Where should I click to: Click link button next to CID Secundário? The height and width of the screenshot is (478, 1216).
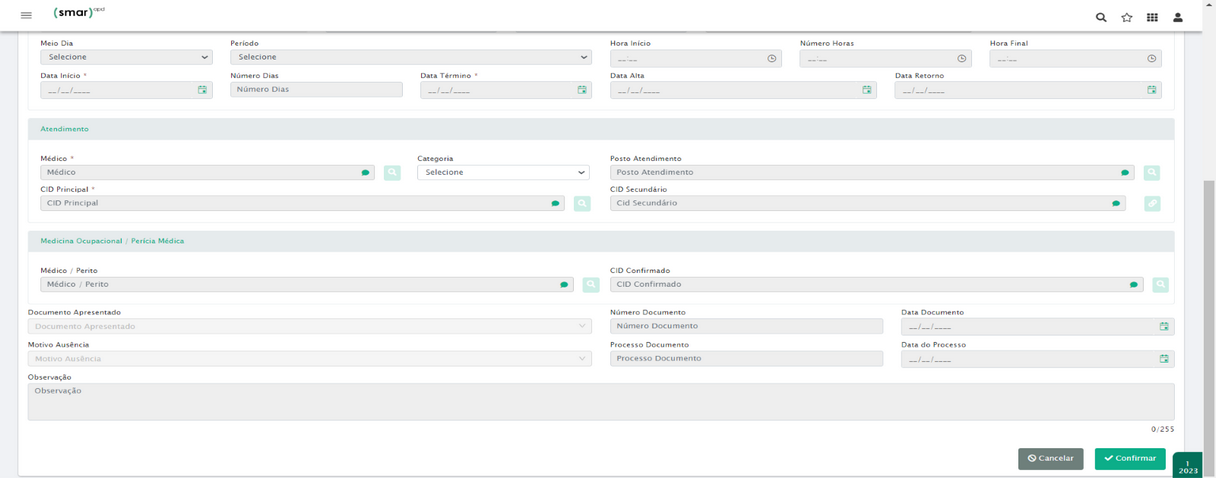1152,203
